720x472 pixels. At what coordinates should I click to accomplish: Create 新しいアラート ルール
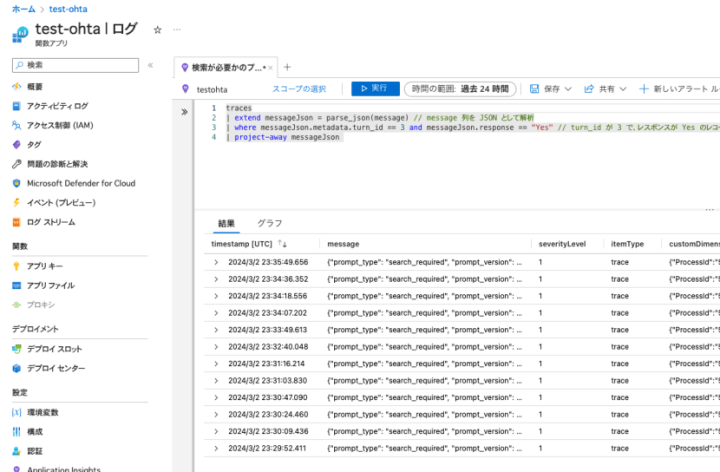click(x=680, y=89)
